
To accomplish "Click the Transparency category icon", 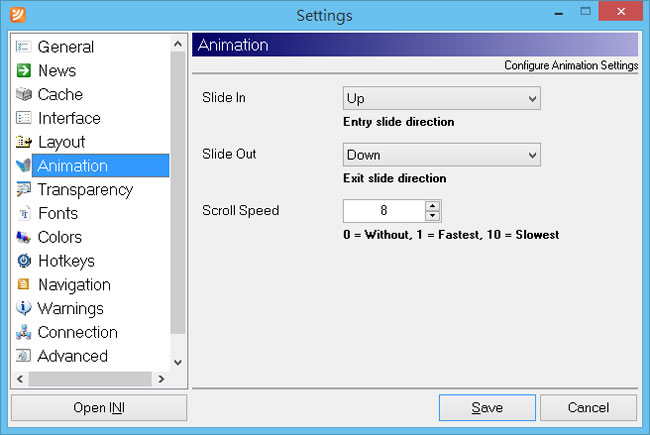I will pos(23,190).
